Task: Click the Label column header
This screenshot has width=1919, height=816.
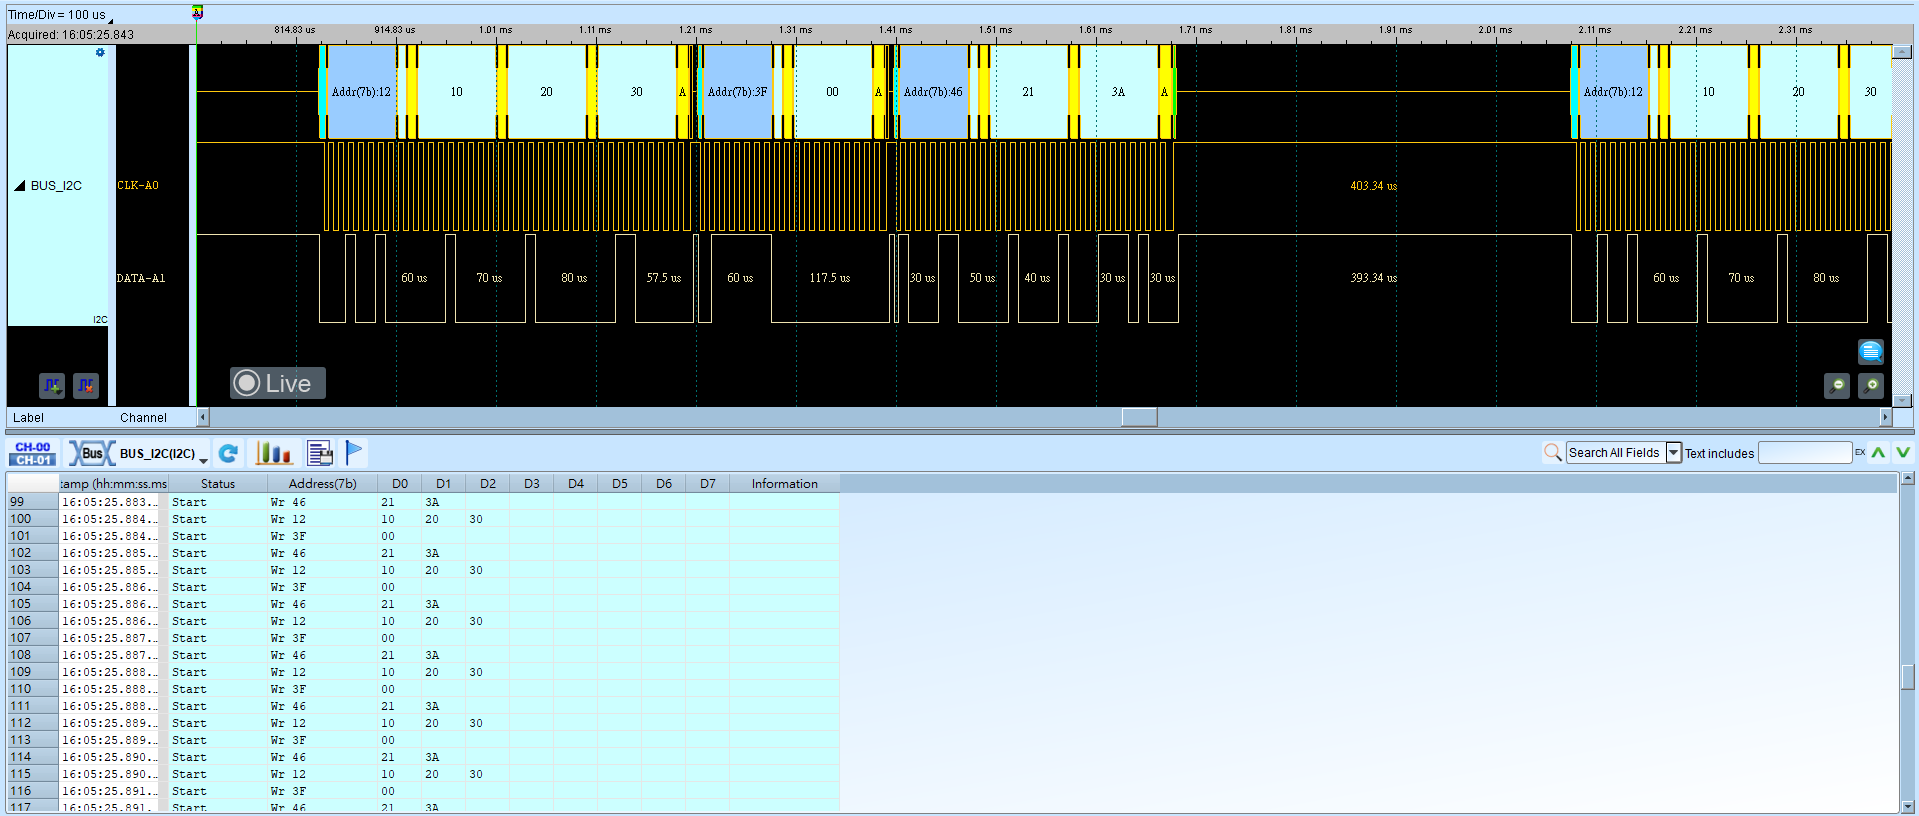Action: click(28, 418)
